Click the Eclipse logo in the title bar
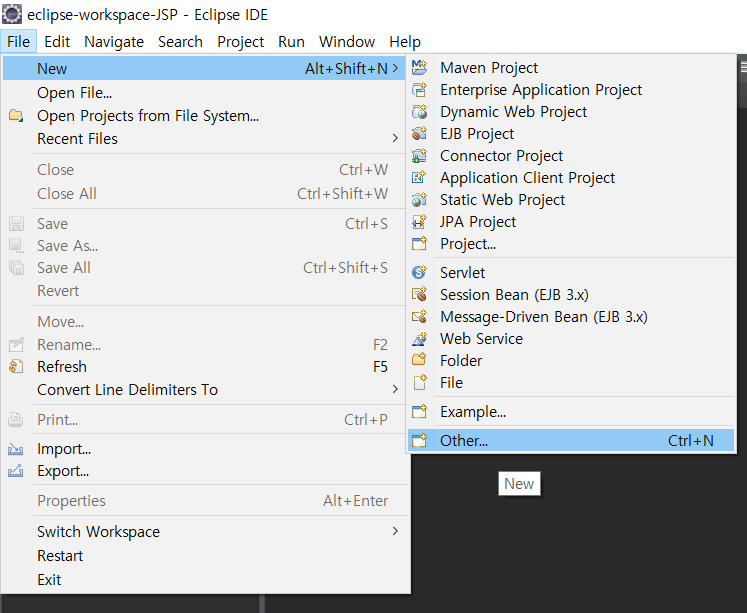747x613 pixels. (12, 14)
